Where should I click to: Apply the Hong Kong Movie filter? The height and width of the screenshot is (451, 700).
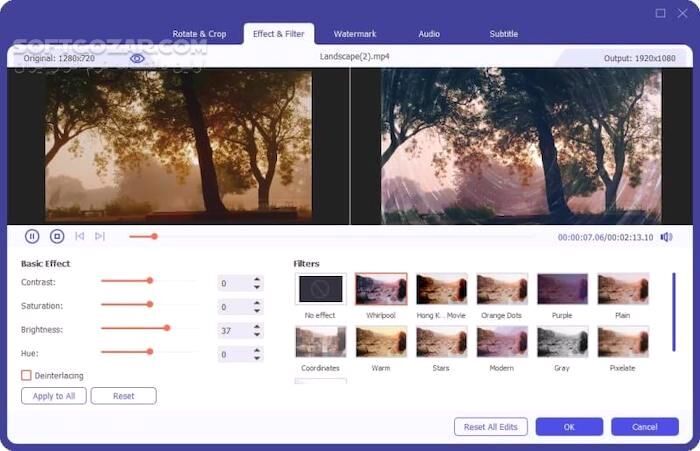[x=442, y=289]
